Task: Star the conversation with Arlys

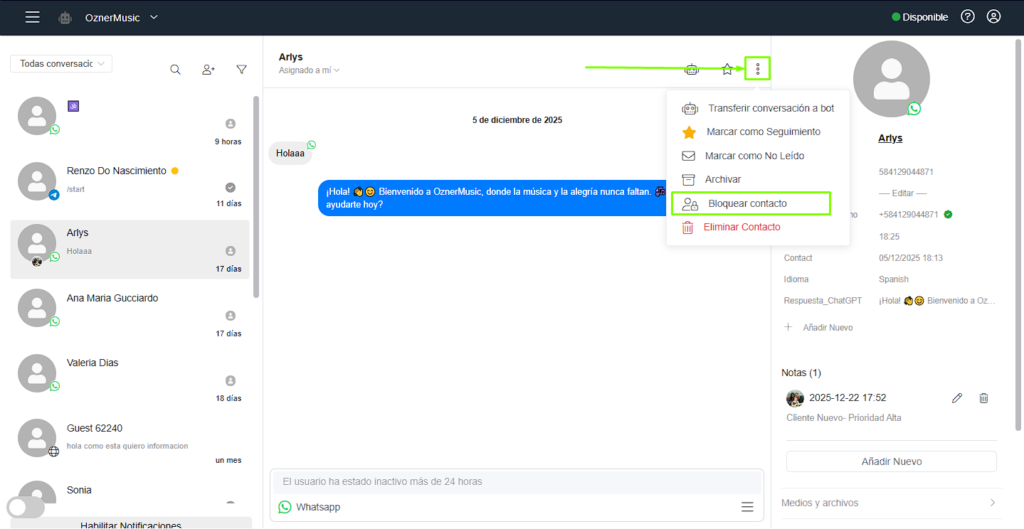Action: coord(727,69)
